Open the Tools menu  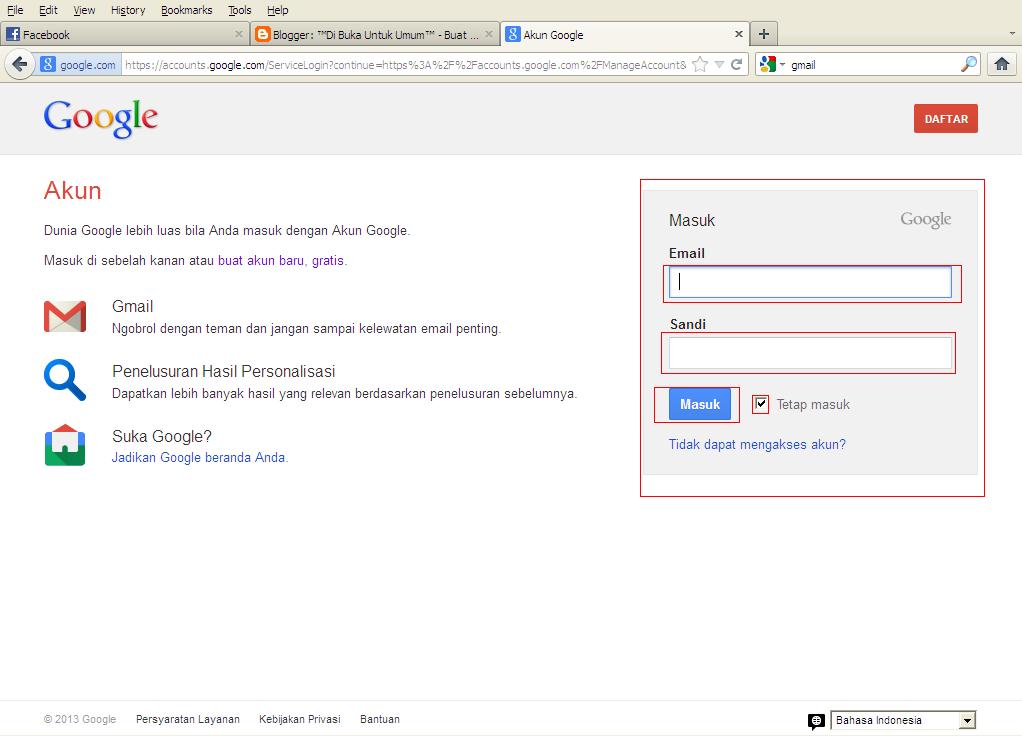point(239,10)
